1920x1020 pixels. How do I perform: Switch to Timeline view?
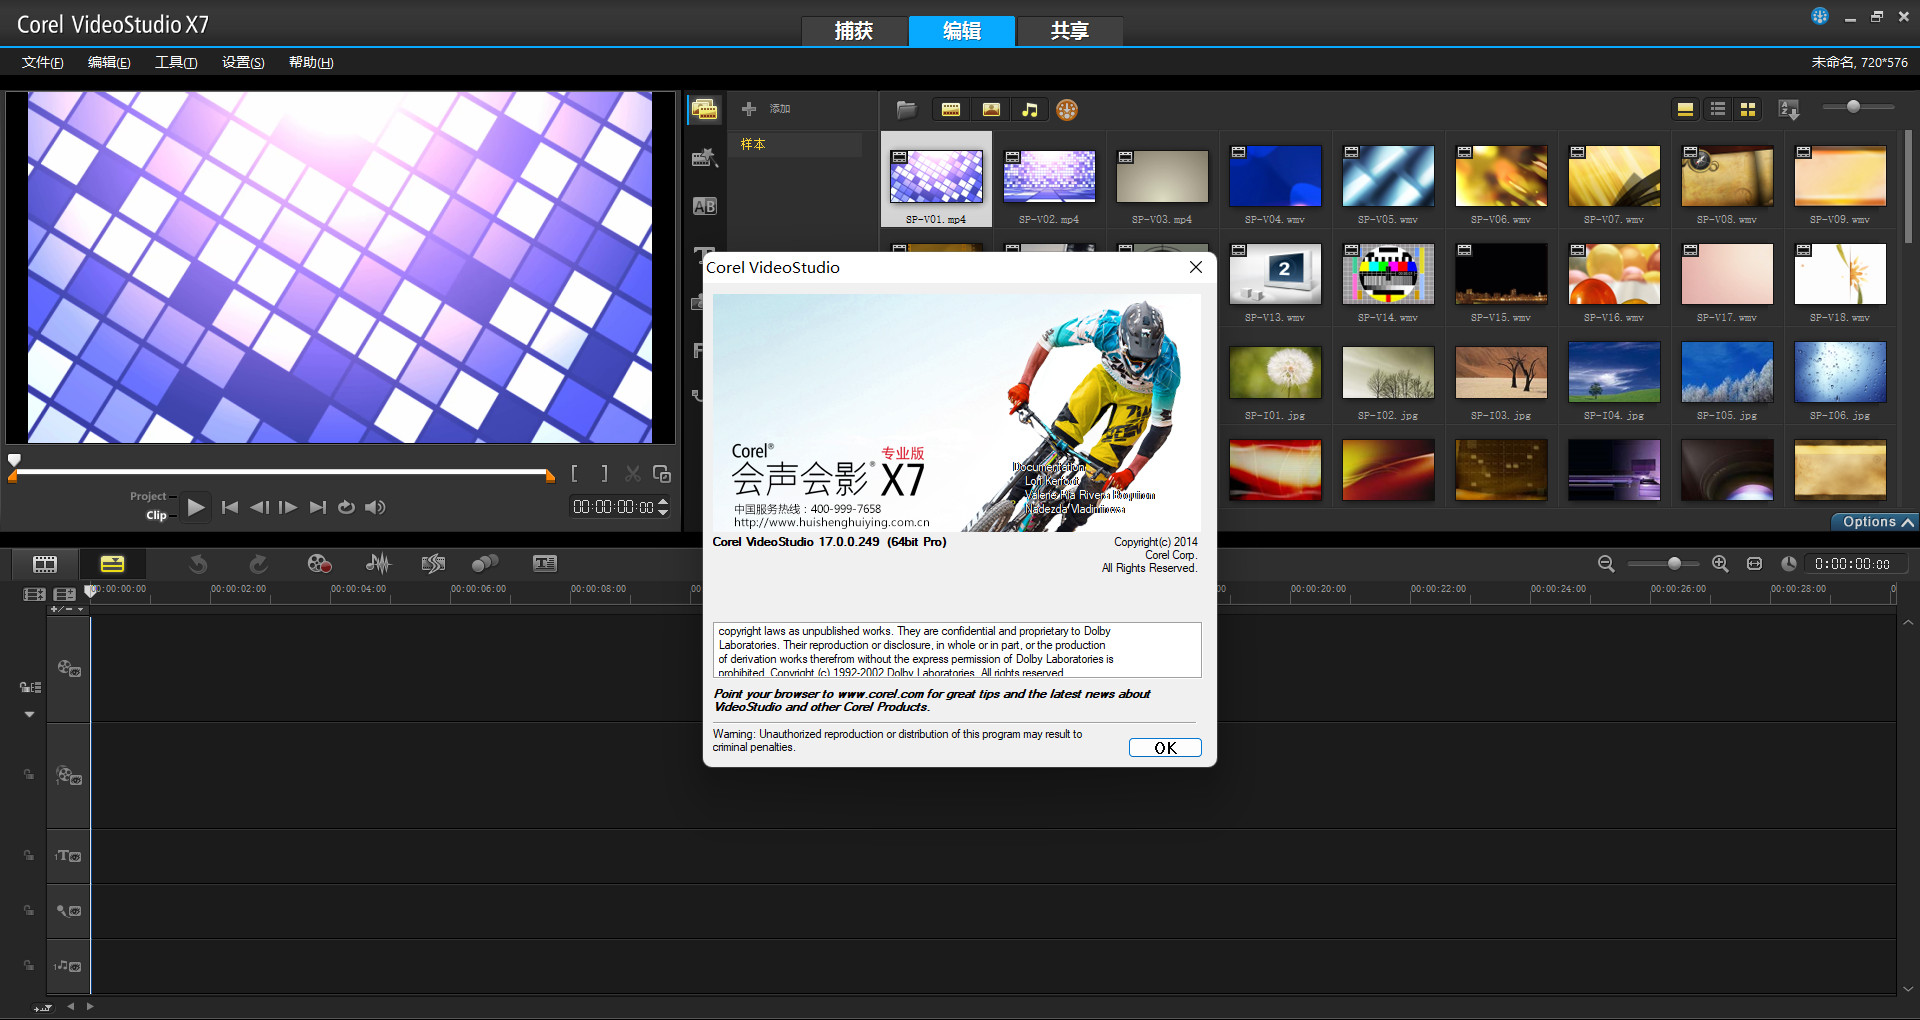click(x=112, y=564)
